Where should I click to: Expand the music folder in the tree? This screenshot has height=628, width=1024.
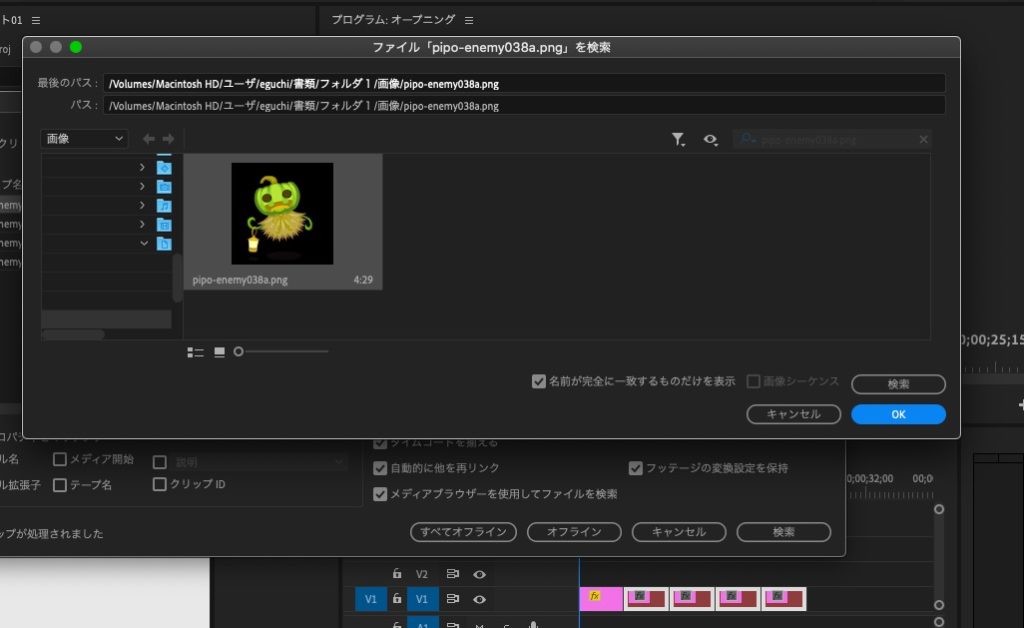[142, 205]
